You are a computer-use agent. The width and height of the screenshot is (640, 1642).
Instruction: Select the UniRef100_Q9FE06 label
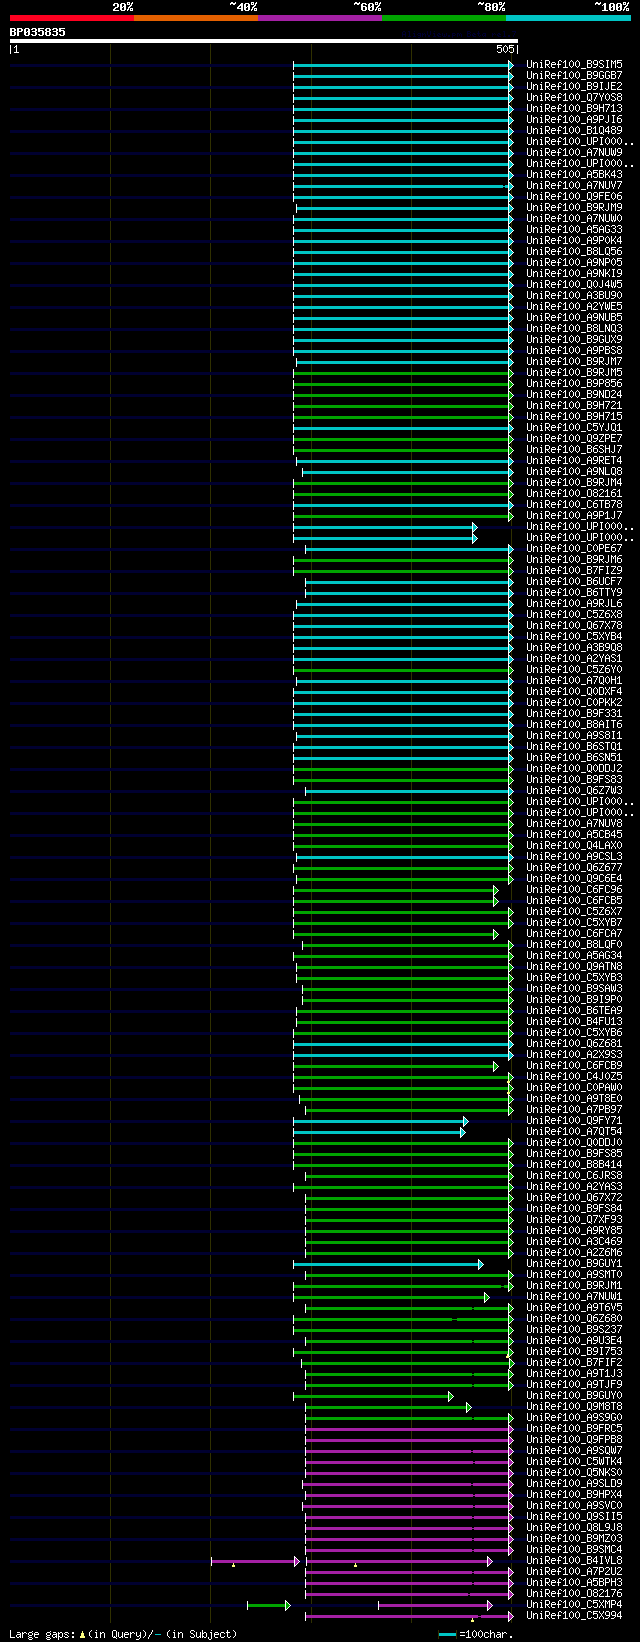click(574, 196)
